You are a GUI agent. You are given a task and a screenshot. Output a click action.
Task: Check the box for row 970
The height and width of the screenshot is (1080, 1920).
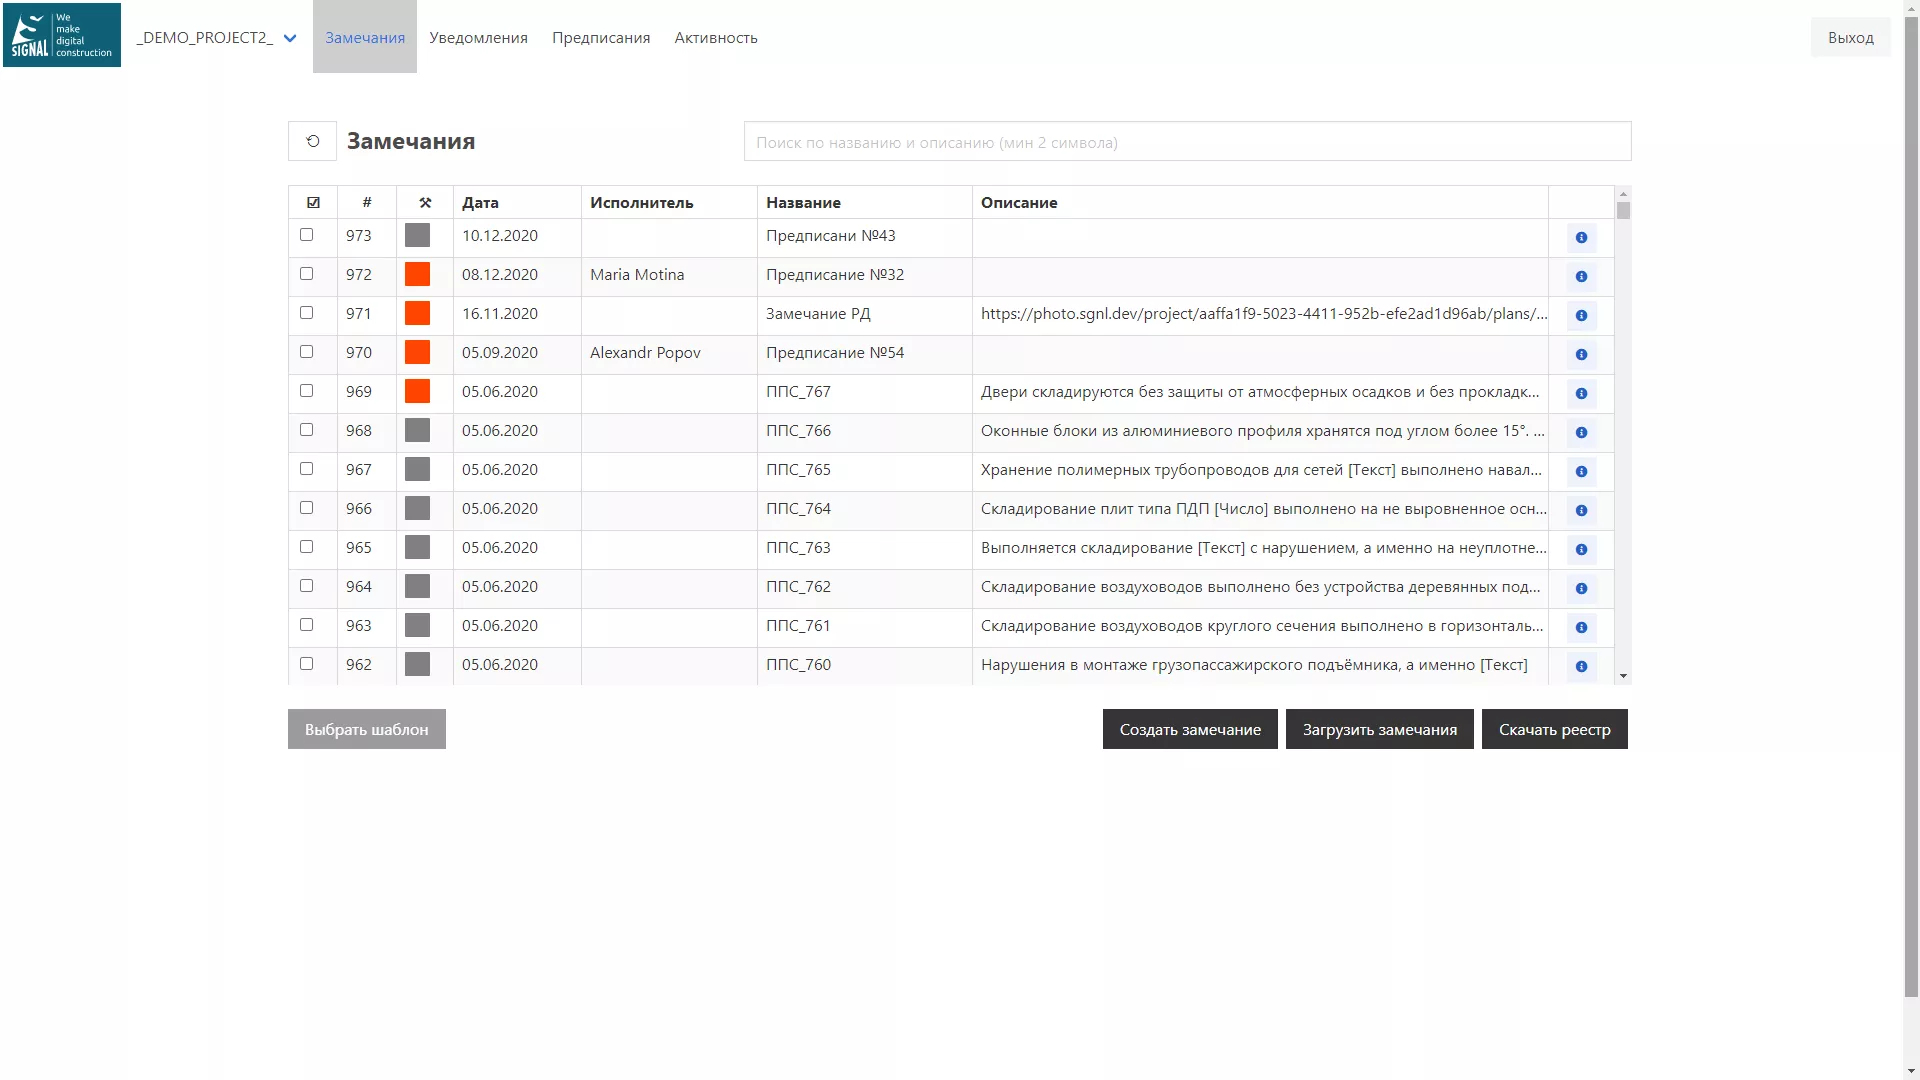coord(307,352)
